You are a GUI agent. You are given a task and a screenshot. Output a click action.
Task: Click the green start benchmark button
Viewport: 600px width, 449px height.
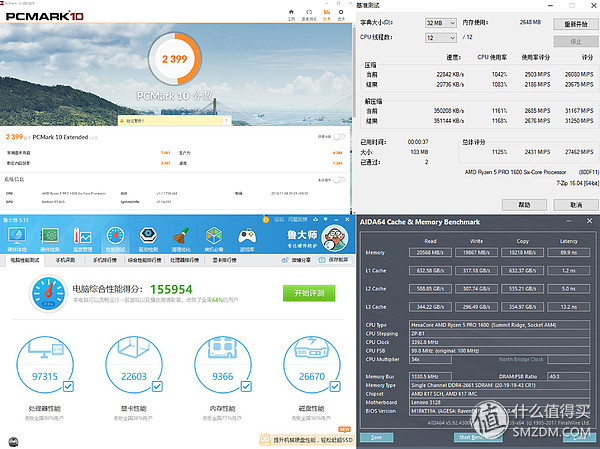[x=309, y=293]
